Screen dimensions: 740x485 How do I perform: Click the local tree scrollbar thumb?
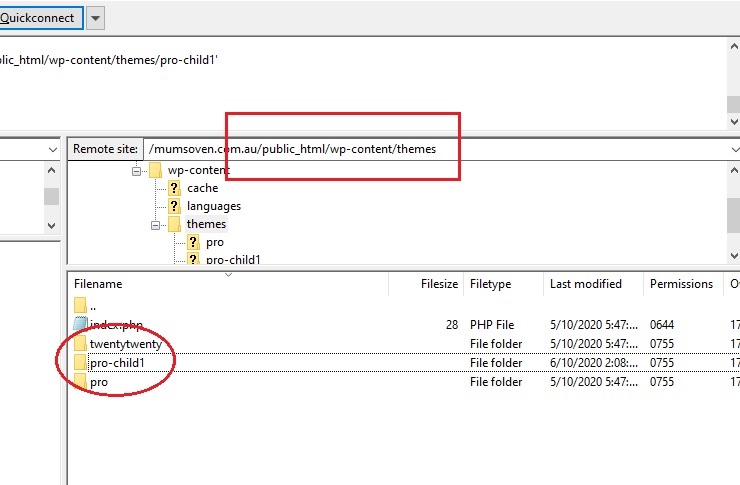click(51, 196)
